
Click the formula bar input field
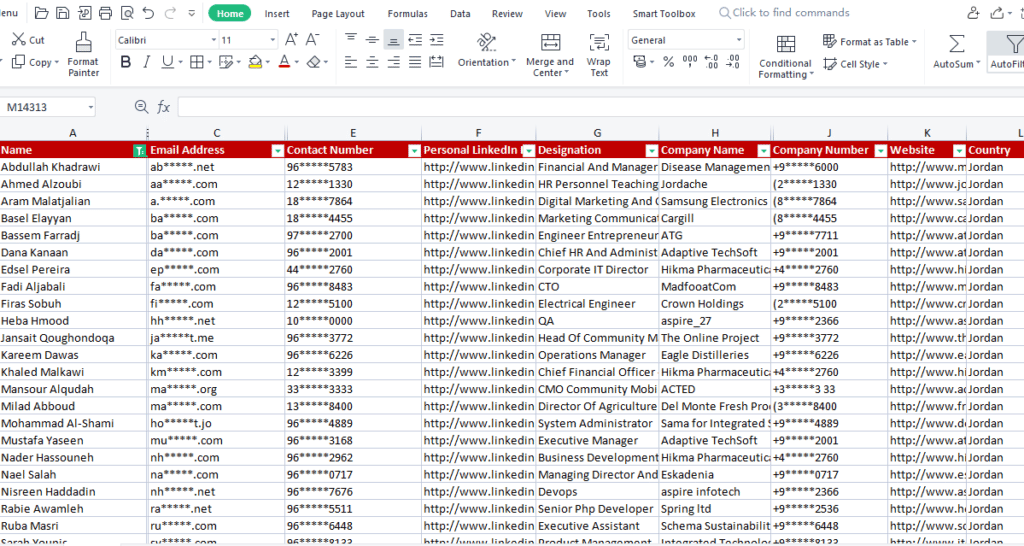pyautogui.click(x=601, y=107)
